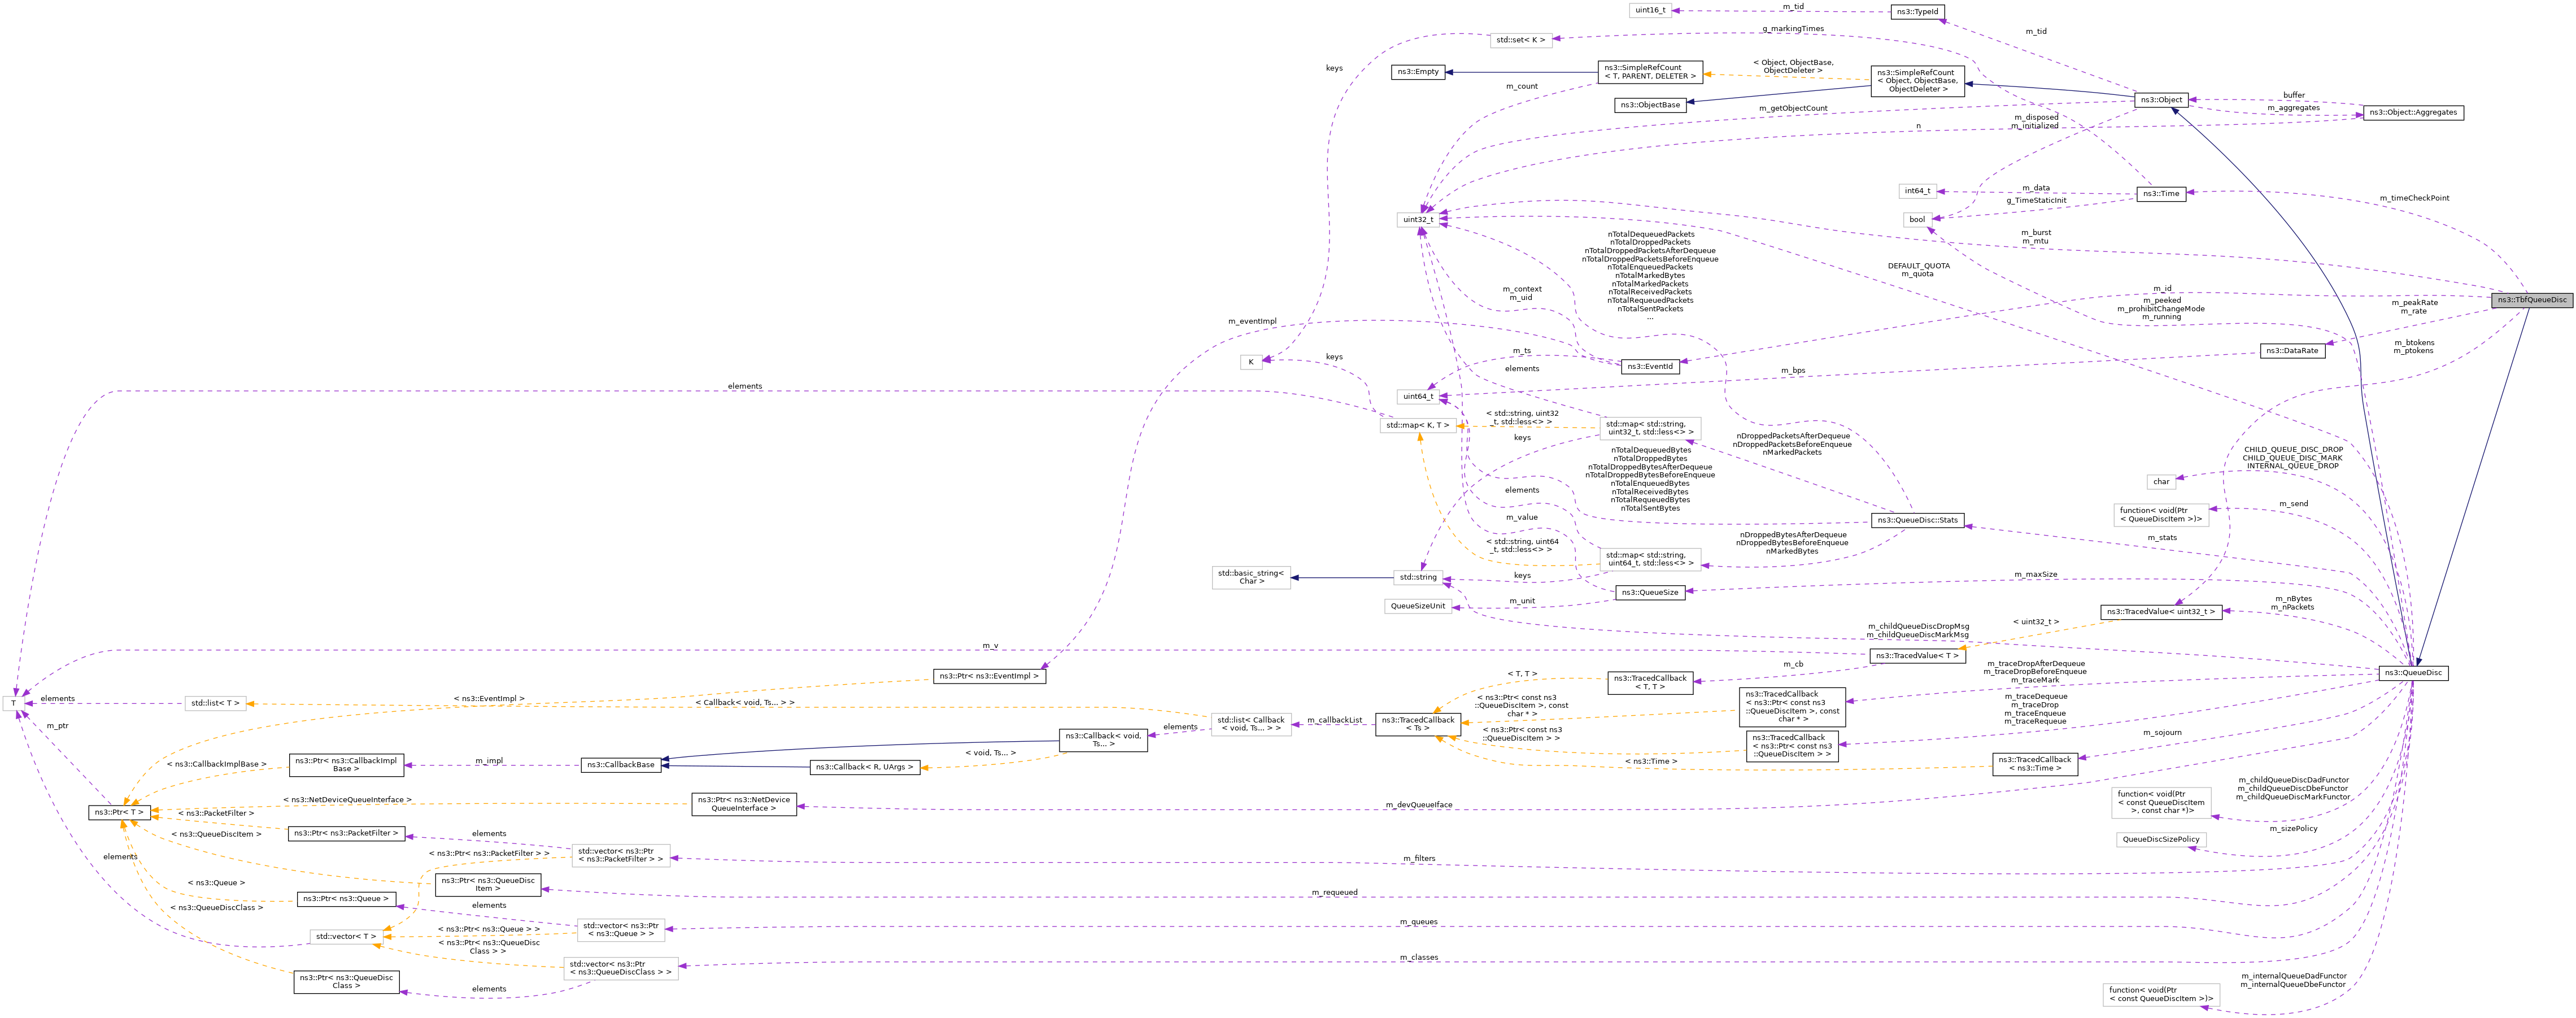
Task: Click function< void(Ptr< QueueDiscItem >)> node
Action: click(x=2161, y=515)
